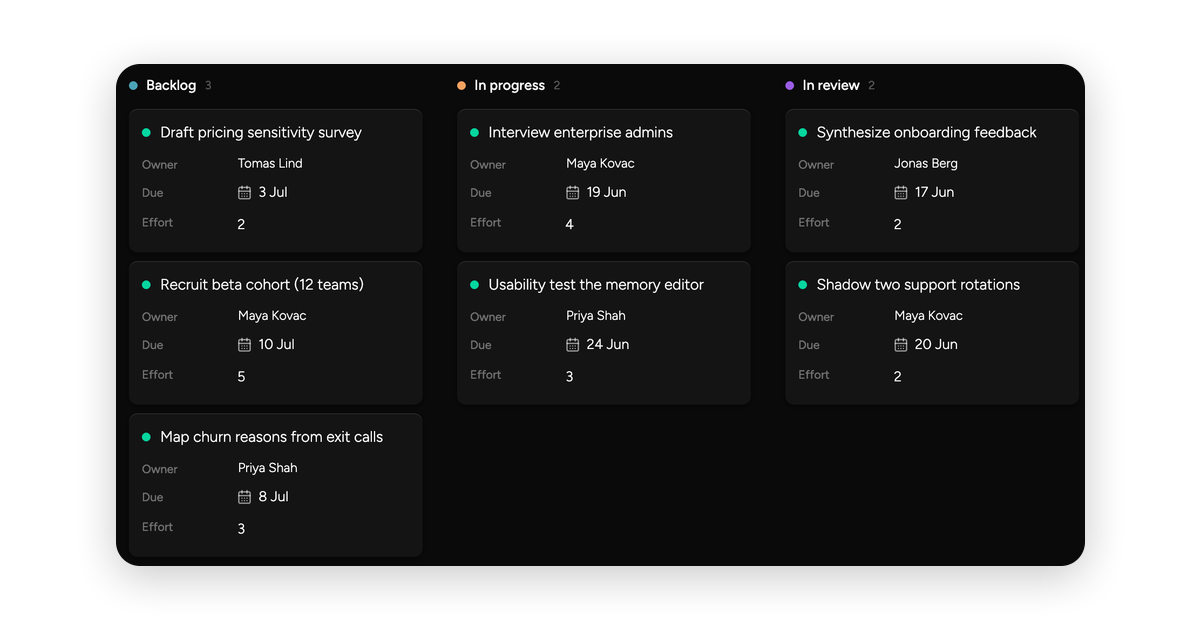Image resolution: width=1200 pixels, height=630 pixels.
Task: Click the Backlog card count 3
Action: 208,86
